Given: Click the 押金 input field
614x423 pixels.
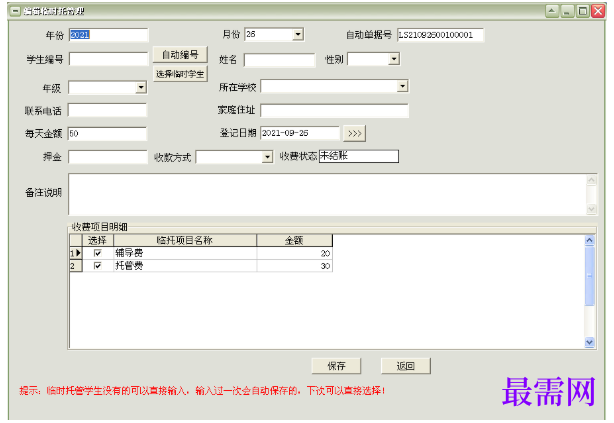Looking at the screenshot, I should click(108, 157).
